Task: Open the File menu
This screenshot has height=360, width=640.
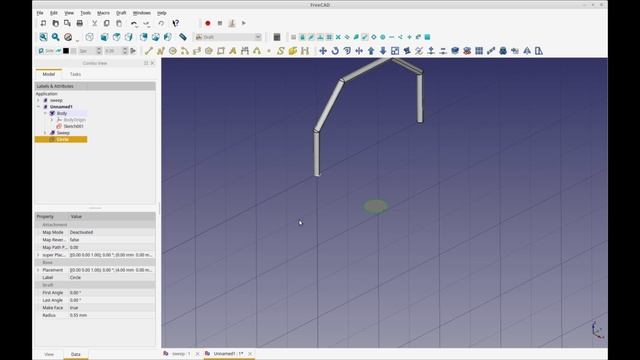Action: tap(40, 13)
